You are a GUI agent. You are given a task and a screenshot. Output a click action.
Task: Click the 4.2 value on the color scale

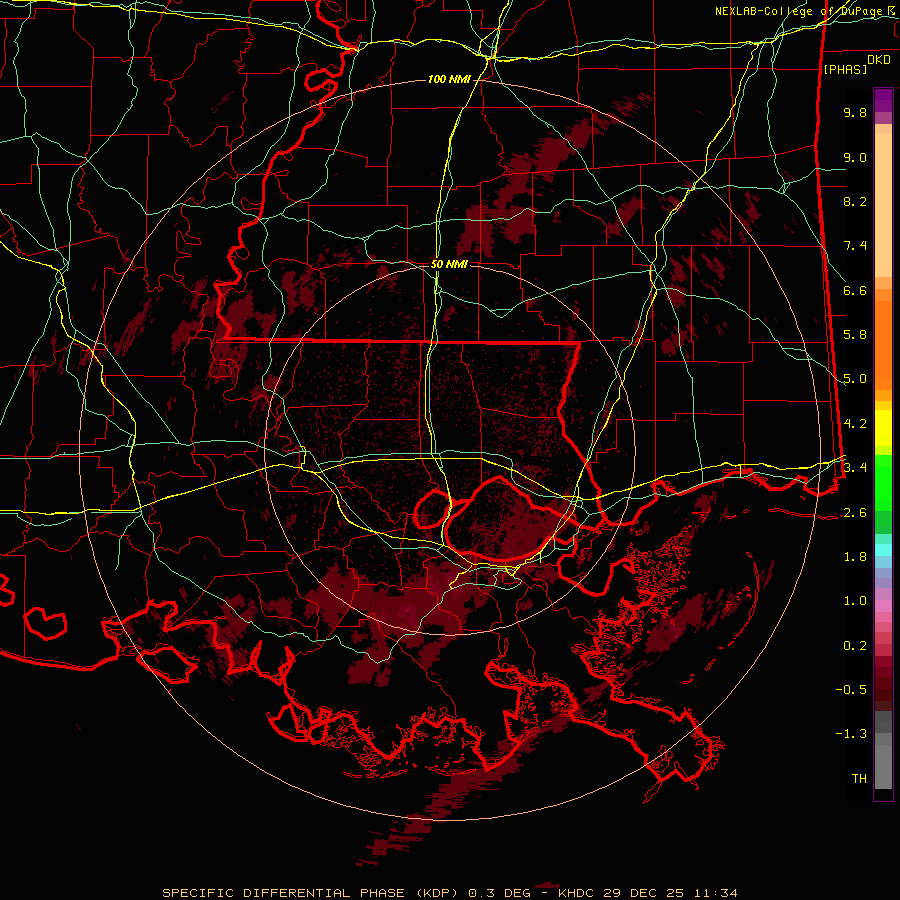pos(855,424)
